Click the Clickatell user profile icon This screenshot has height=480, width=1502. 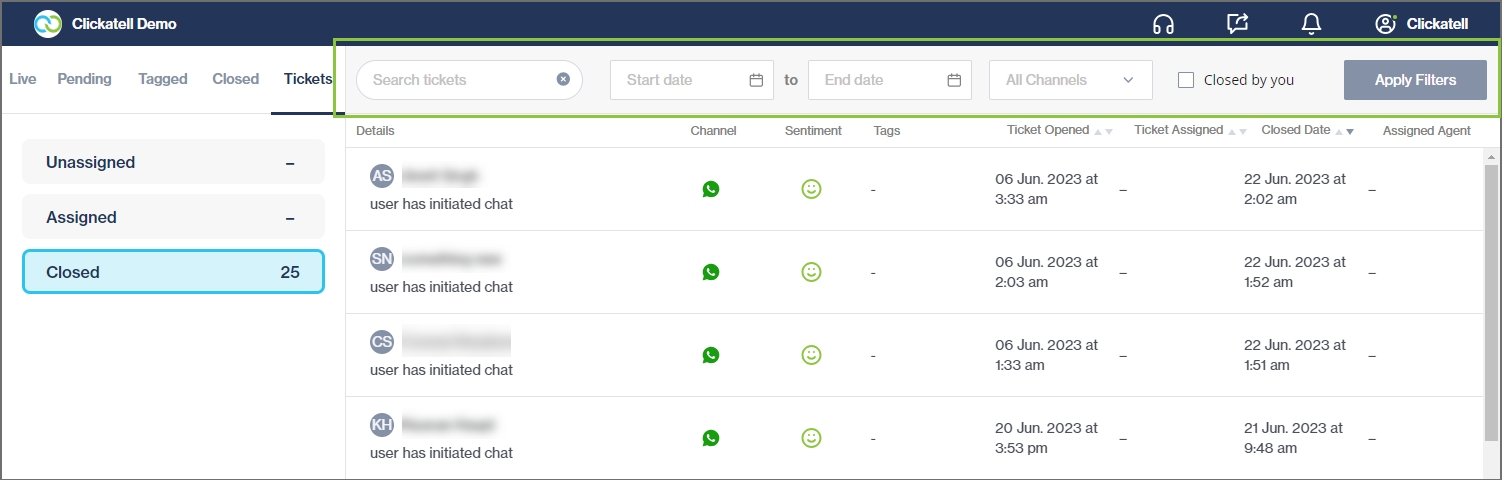[1385, 24]
